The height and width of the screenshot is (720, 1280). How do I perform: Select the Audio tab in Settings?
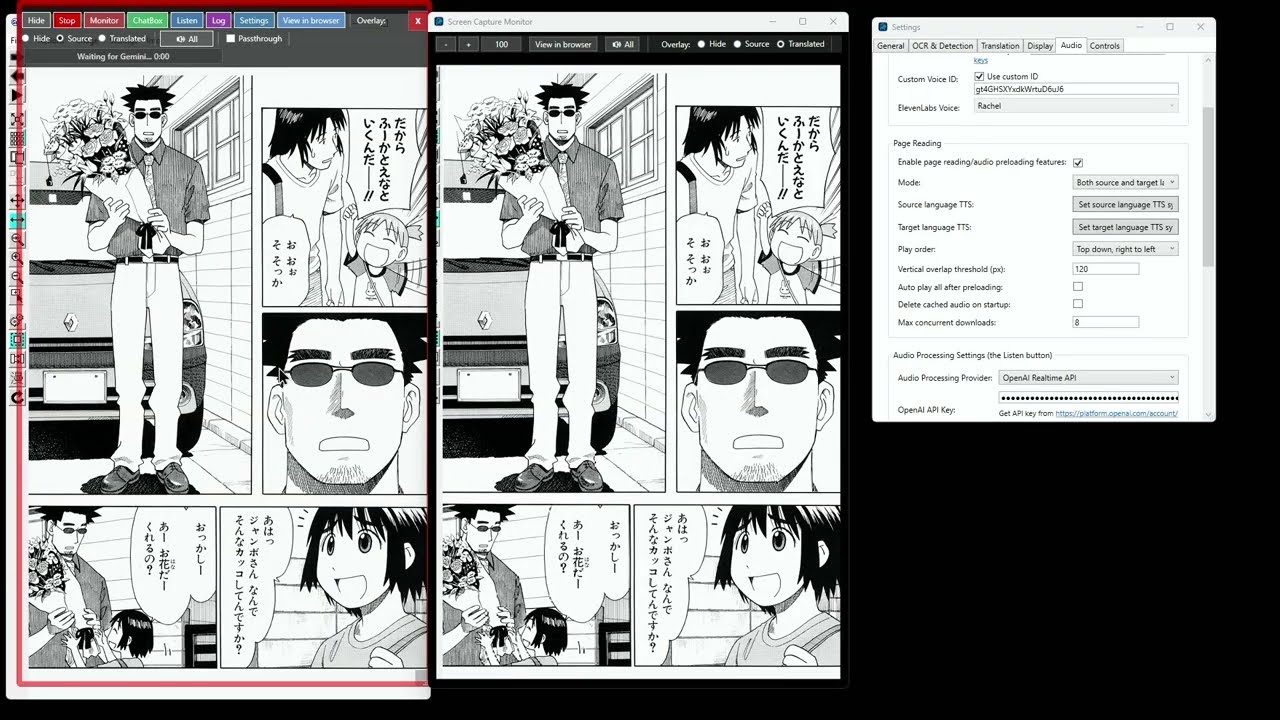coord(1071,45)
